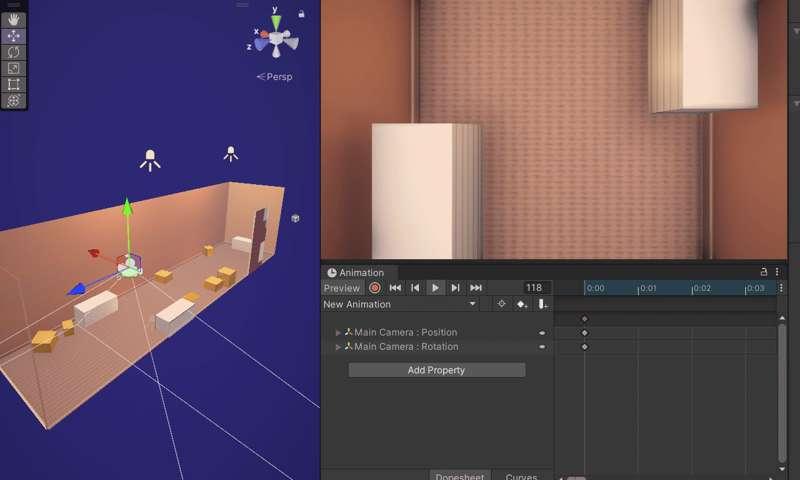Toggle the scene gizmo rotation lock

tap(302, 14)
